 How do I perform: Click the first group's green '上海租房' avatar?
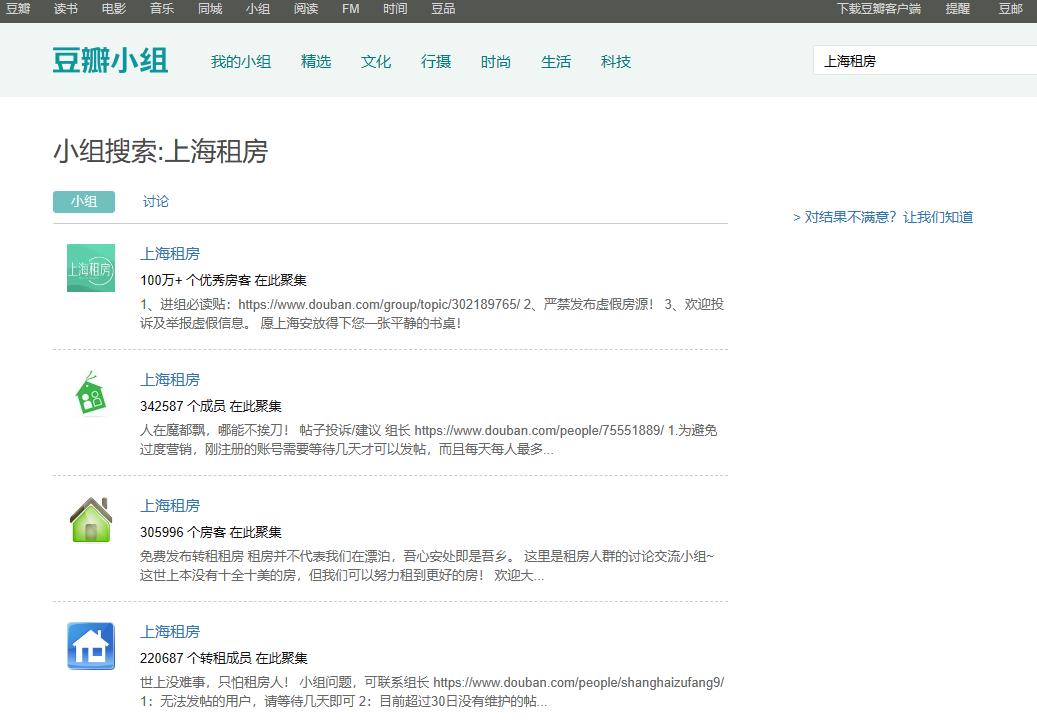[90, 267]
